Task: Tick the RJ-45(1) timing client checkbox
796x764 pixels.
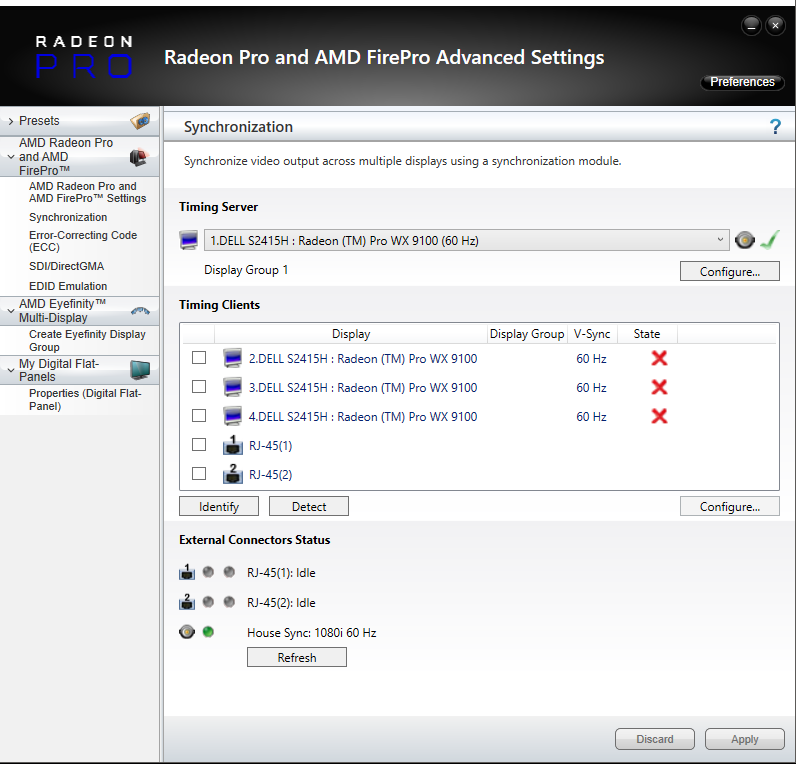Action: point(199,445)
